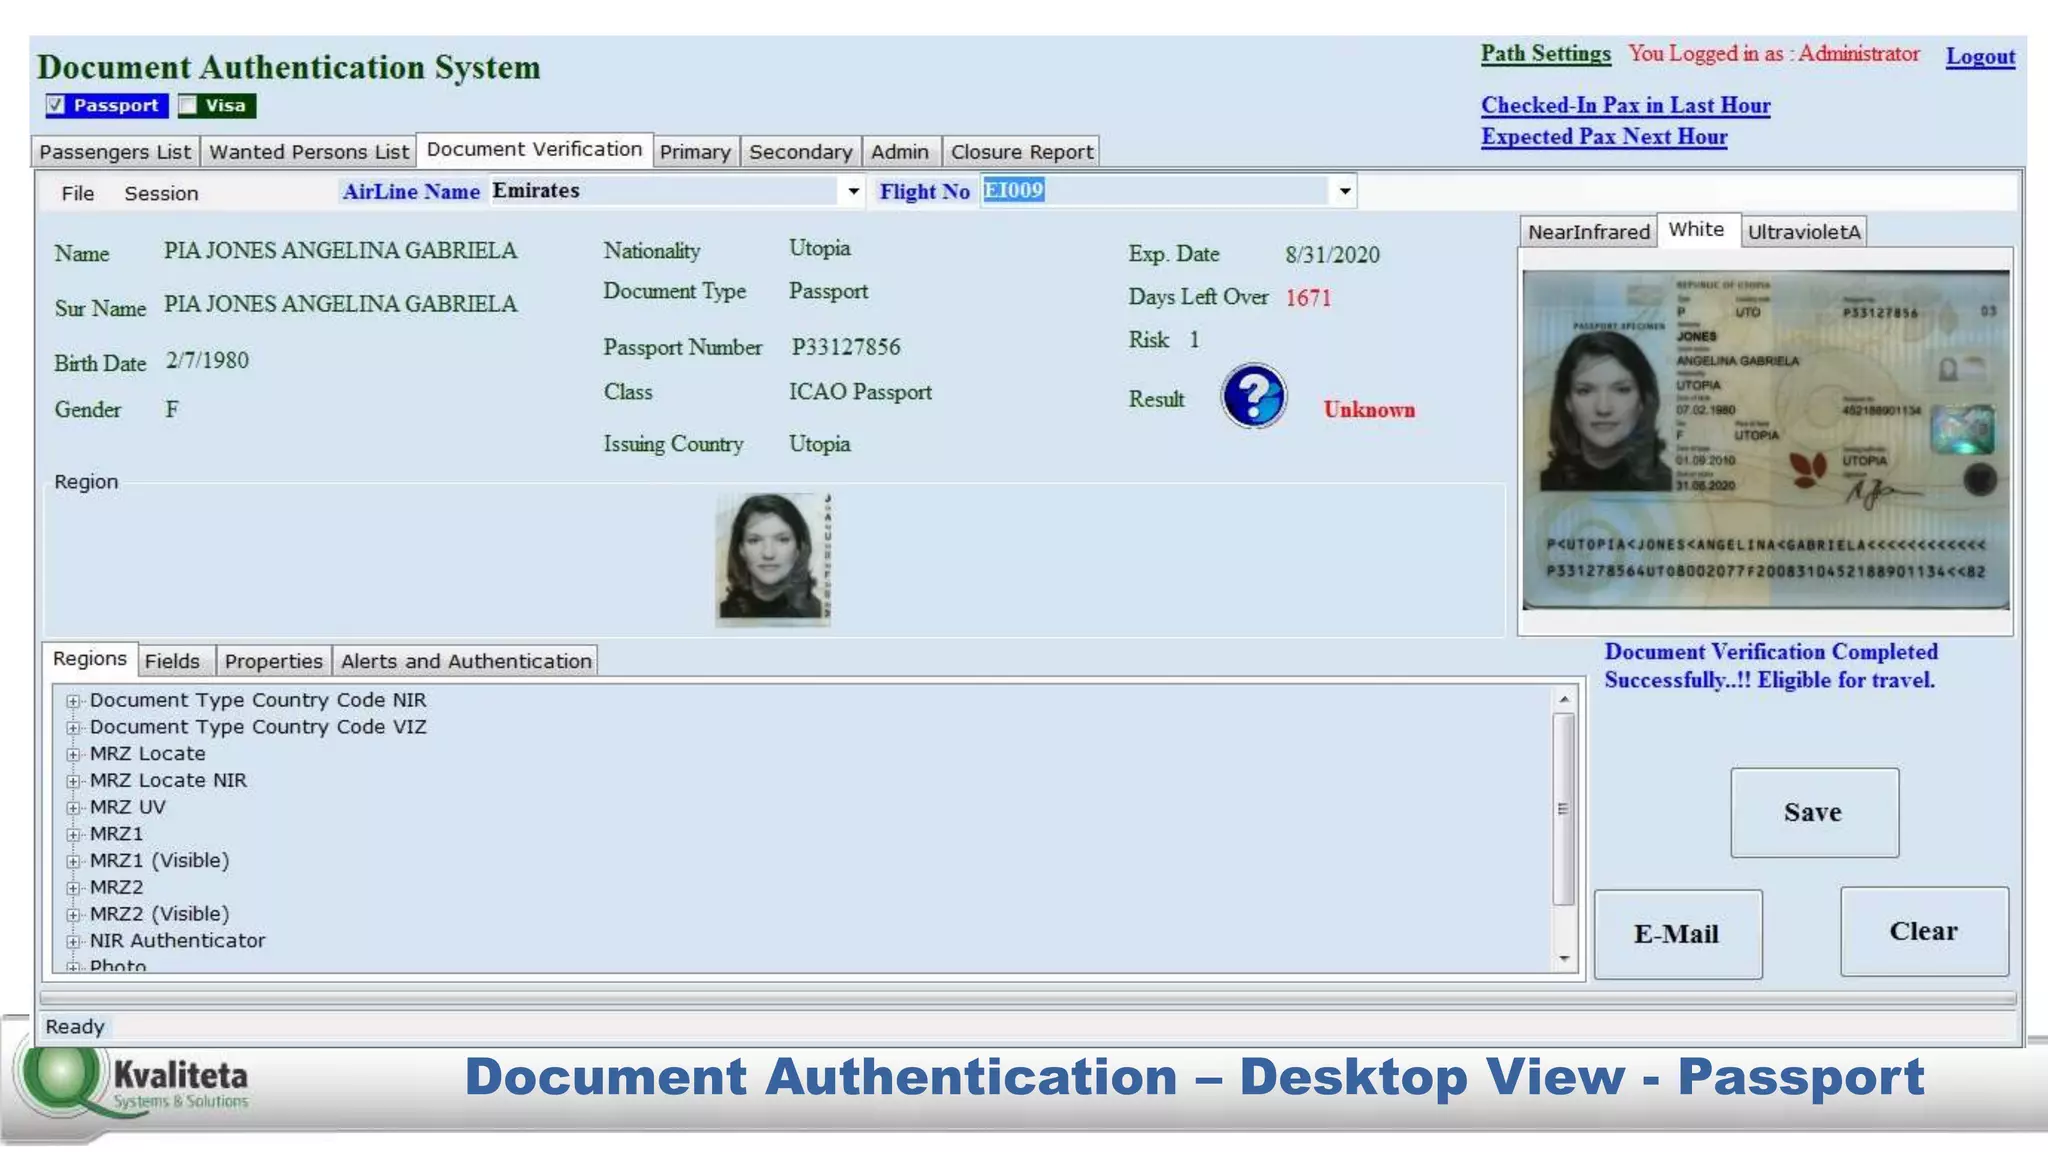Click the regions list scrollbar thumb

(1564, 809)
